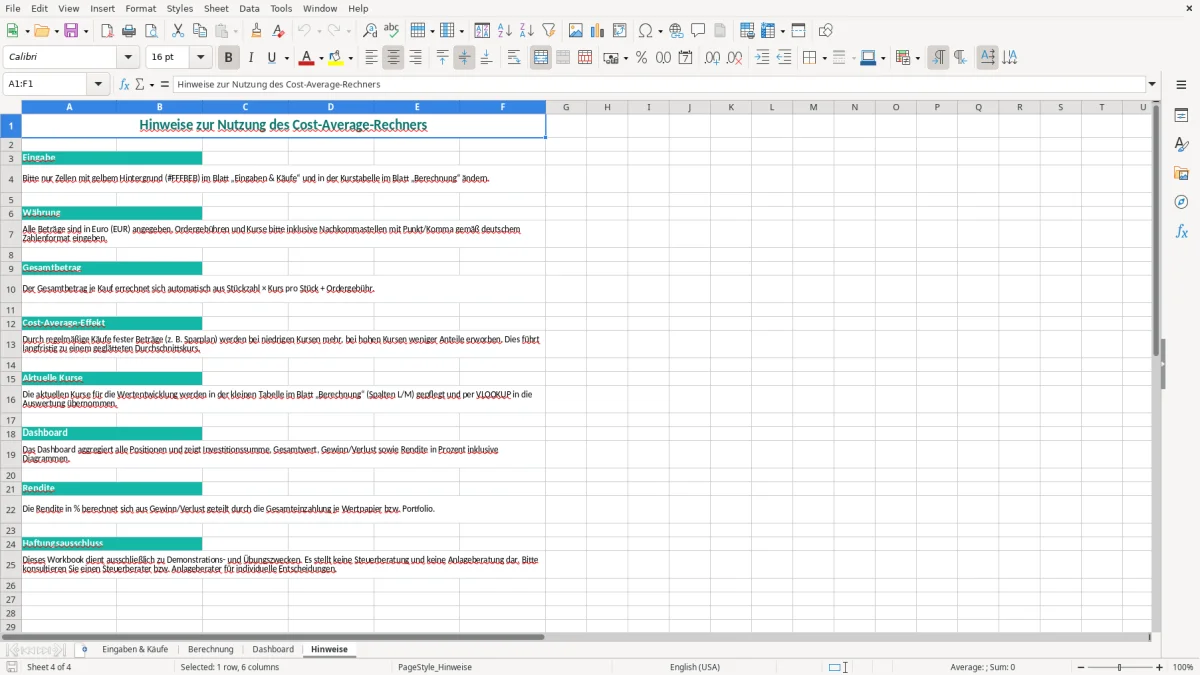Open the font size dropdown
Screen dimensions: 1200x675
click(201, 58)
